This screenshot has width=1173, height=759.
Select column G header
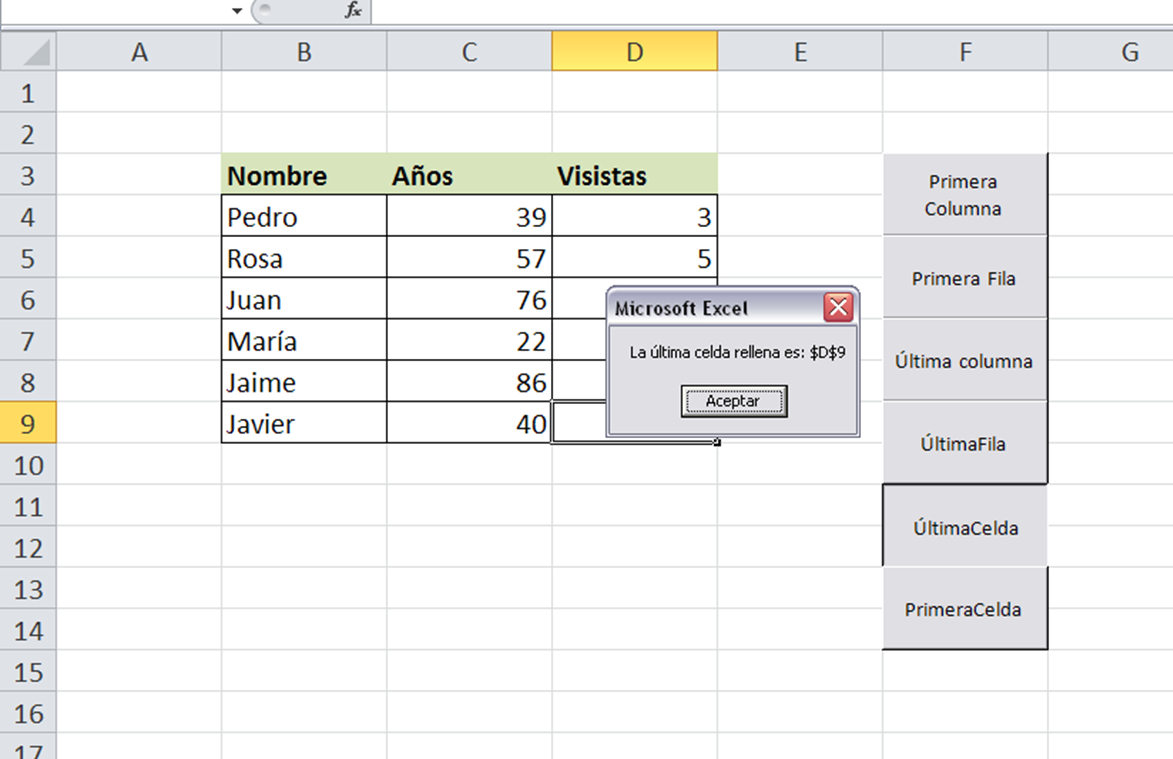pyautogui.click(x=1129, y=52)
